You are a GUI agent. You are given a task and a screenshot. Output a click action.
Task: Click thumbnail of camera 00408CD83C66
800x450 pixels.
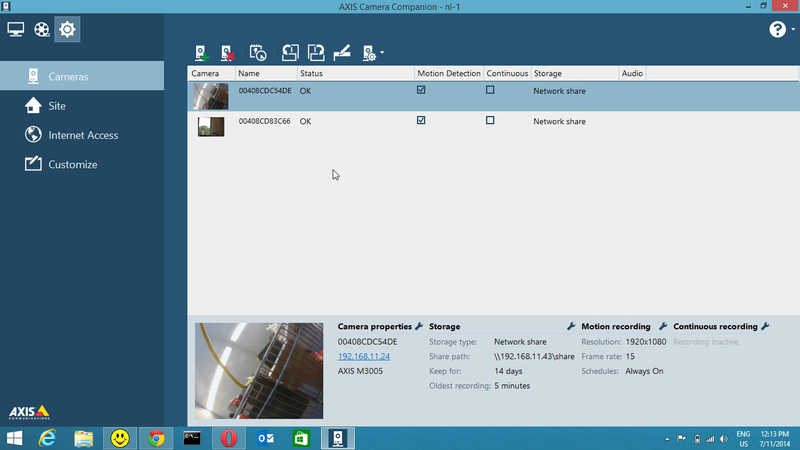(x=211, y=127)
